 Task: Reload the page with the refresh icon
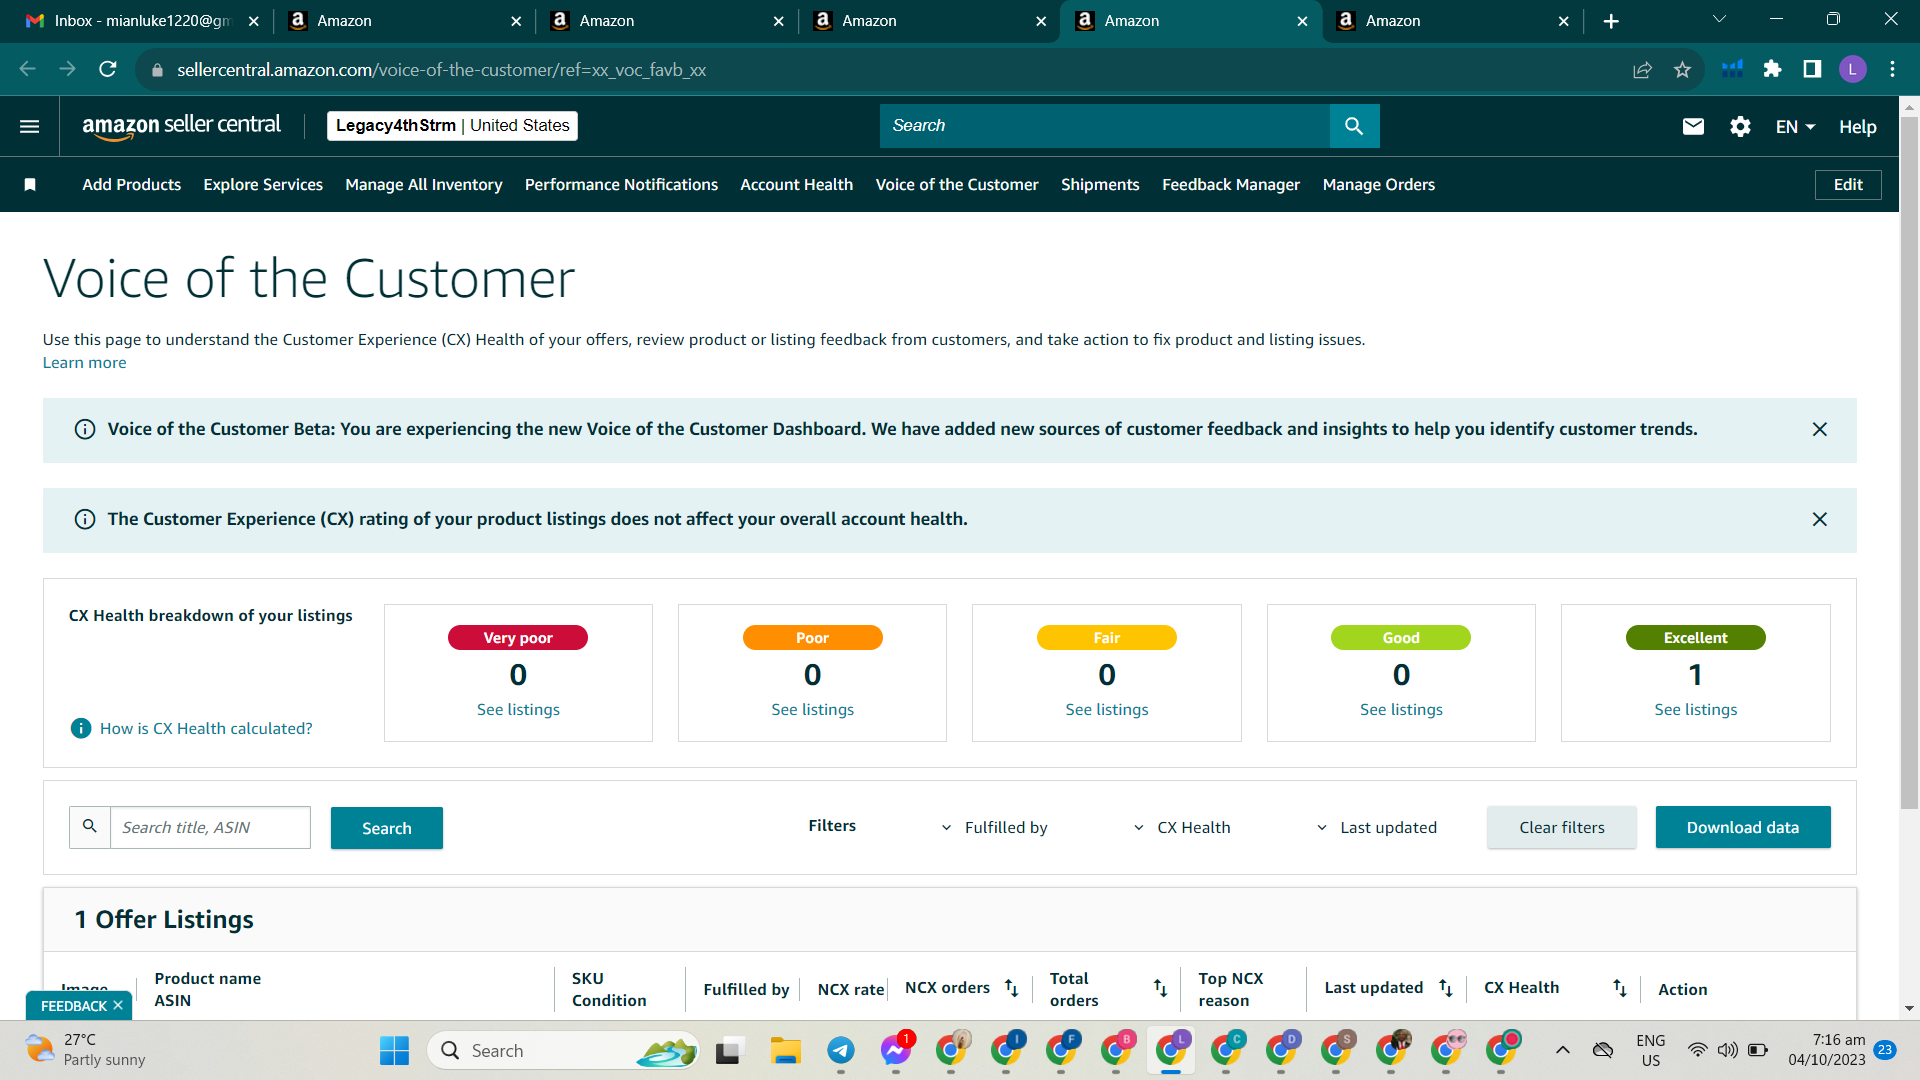click(108, 69)
